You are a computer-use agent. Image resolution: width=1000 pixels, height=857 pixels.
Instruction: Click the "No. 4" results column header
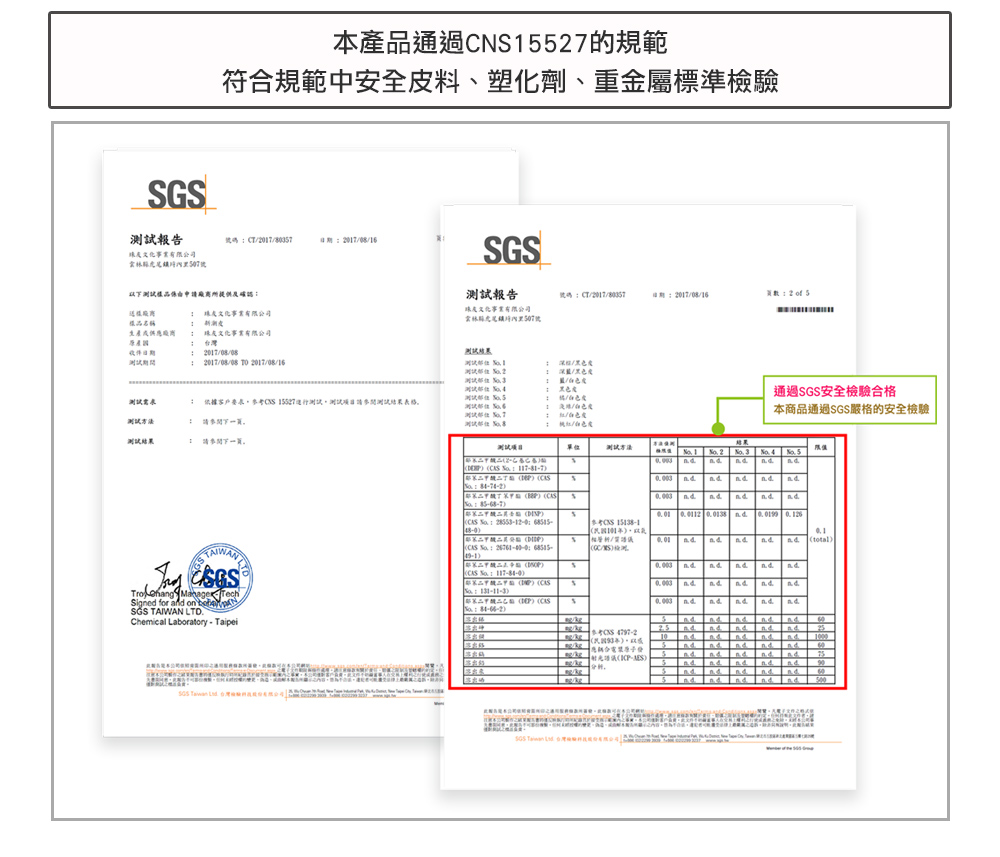[x=768, y=452]
